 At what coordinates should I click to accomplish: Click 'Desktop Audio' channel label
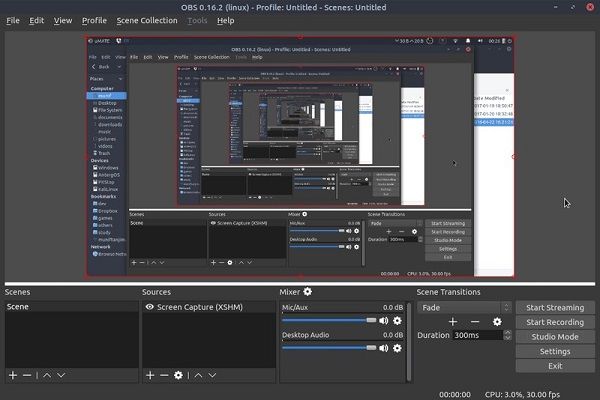point(305,335)
